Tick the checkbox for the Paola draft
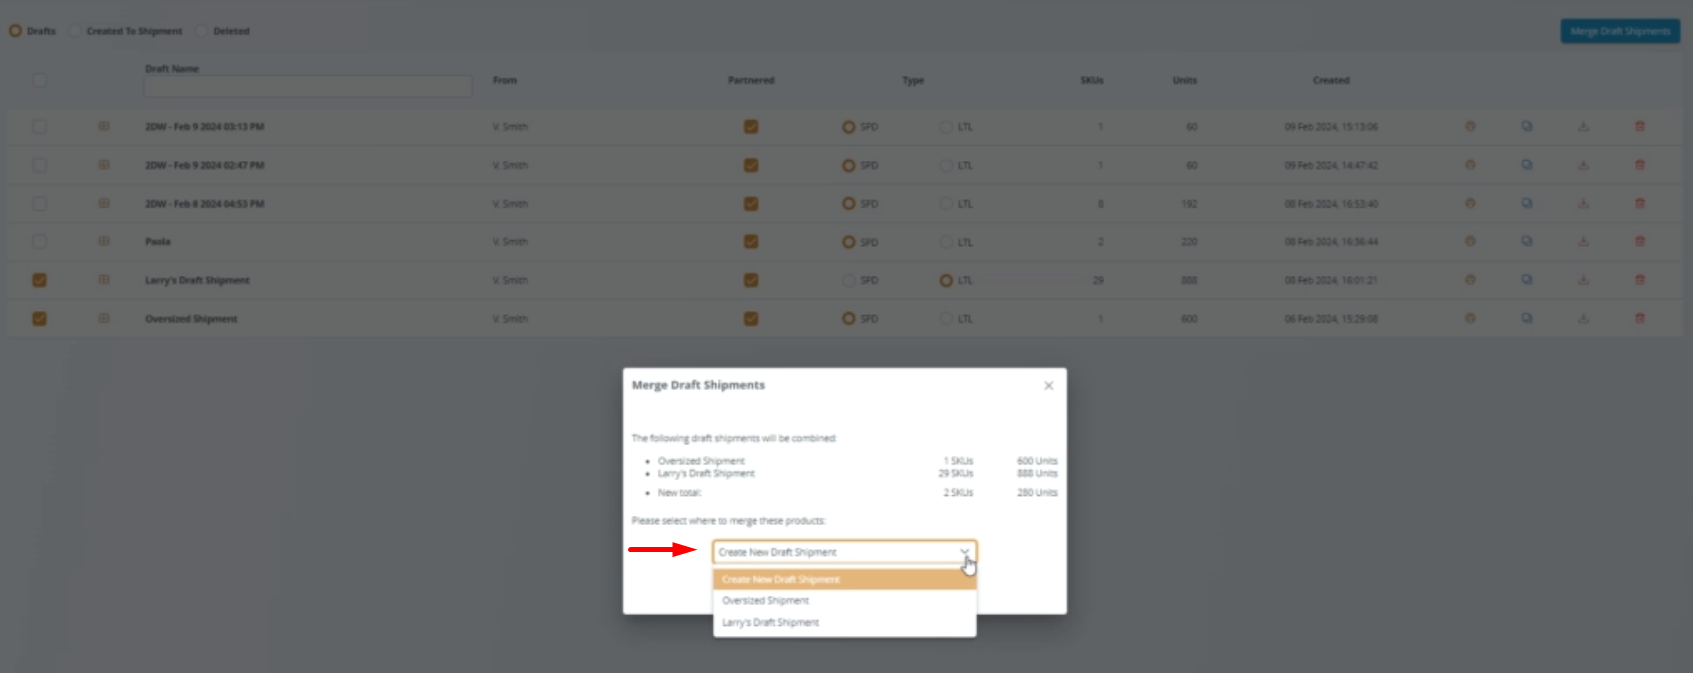Viewport: 1693px width, 673px height. tap(39, 241)
